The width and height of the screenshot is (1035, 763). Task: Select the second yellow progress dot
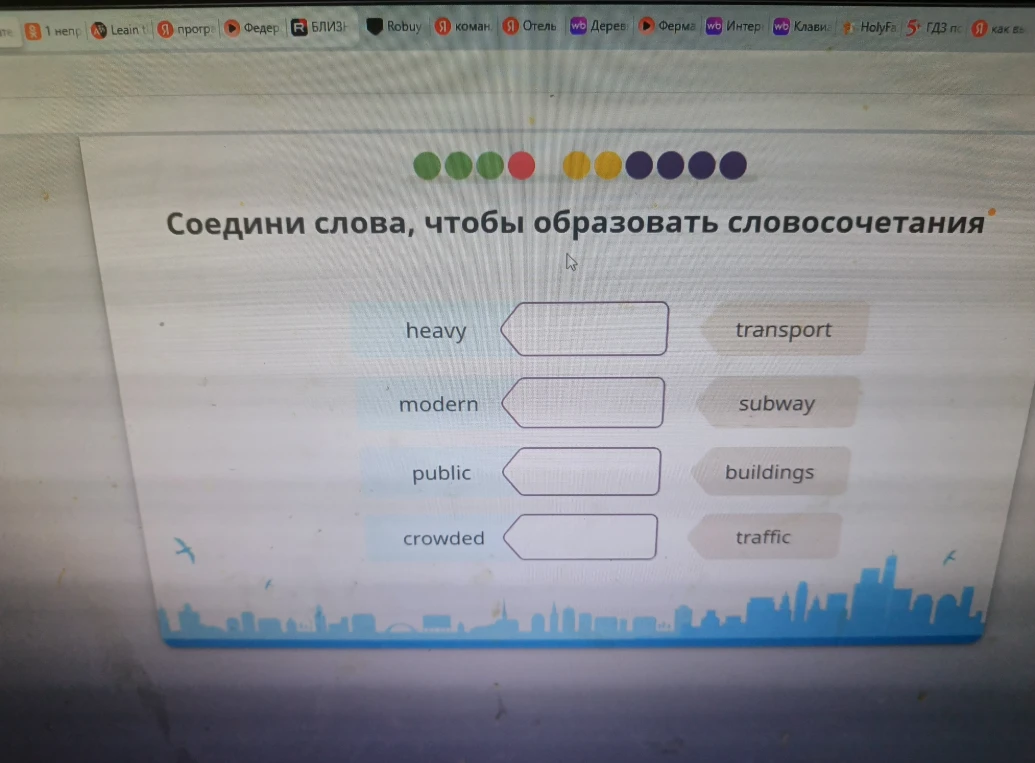point(608,166)
